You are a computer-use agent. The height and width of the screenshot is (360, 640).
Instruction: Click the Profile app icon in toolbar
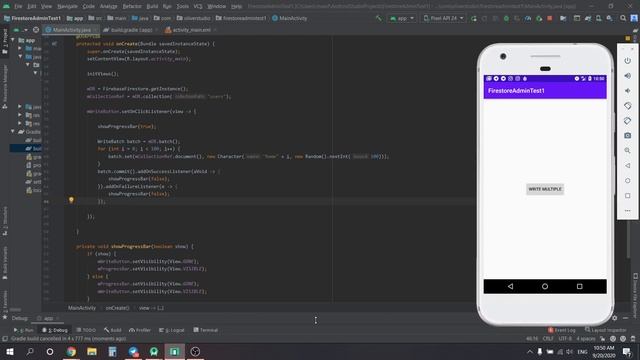click(x=528, y=18)
